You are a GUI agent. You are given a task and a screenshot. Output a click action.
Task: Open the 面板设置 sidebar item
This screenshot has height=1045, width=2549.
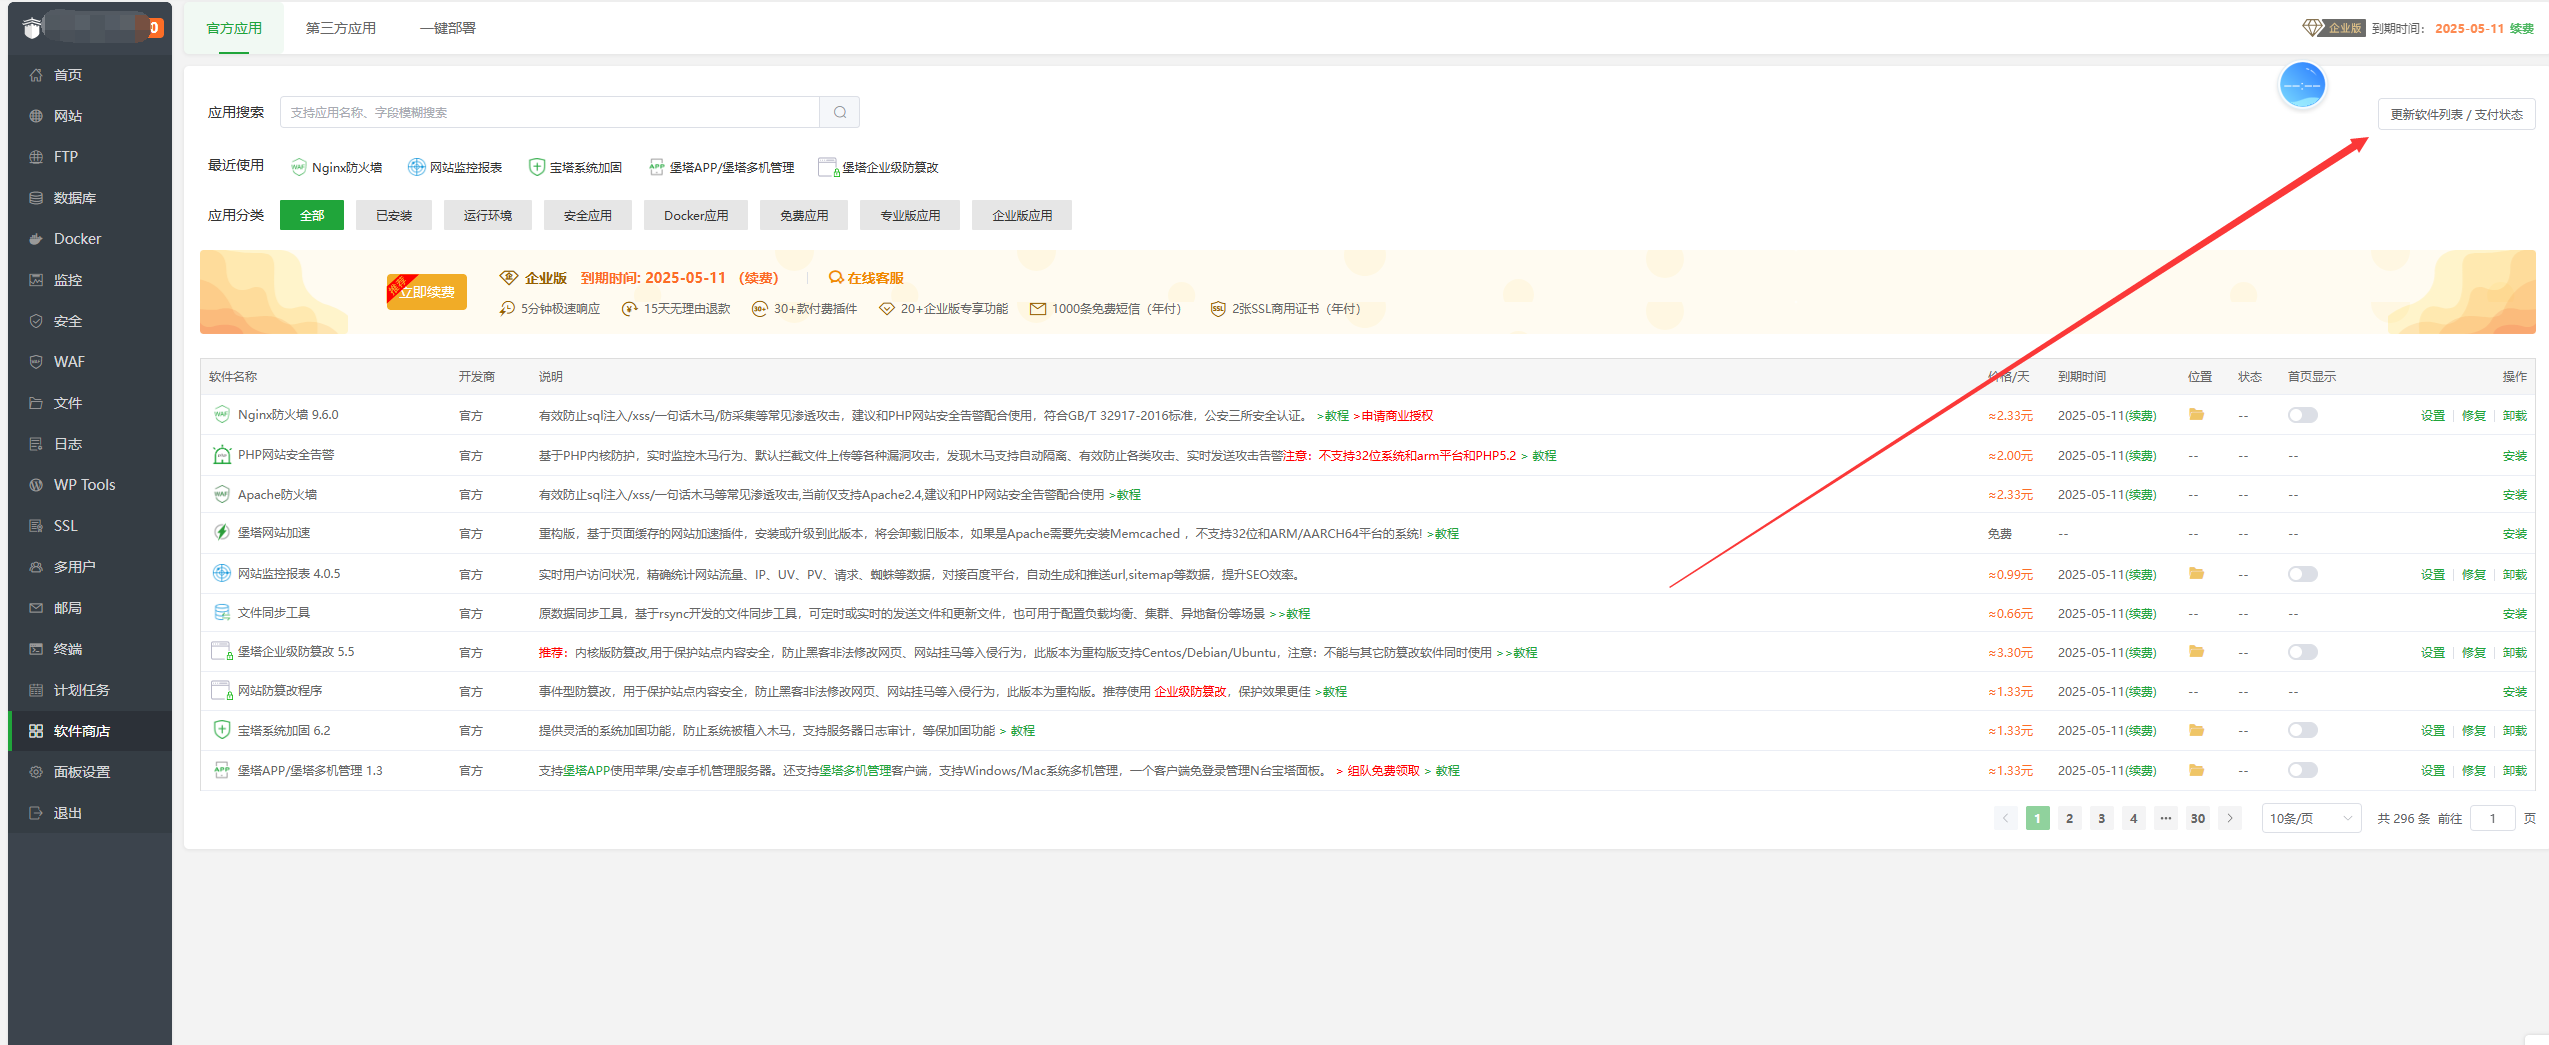click(90, 772)
